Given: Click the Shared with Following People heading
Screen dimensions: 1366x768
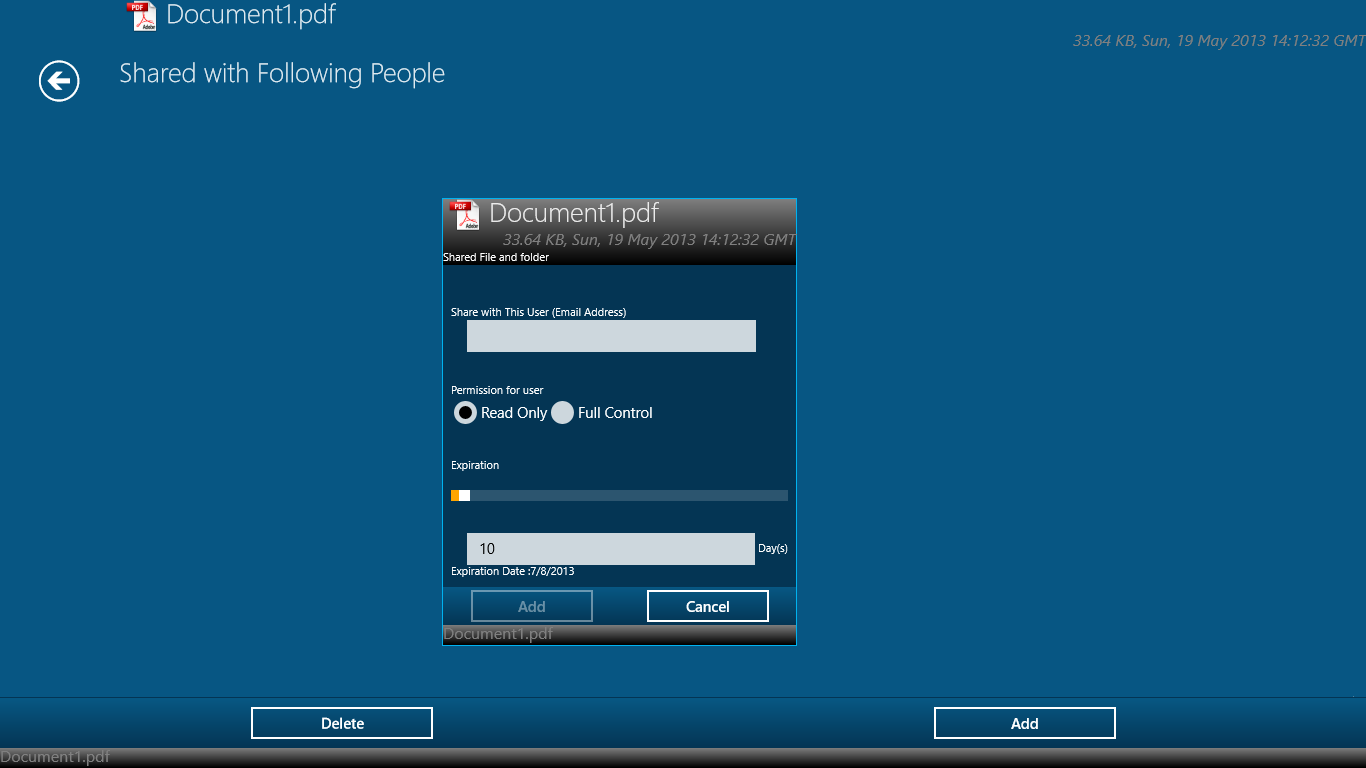Looking at the screenshot, I should pos(282,74).
